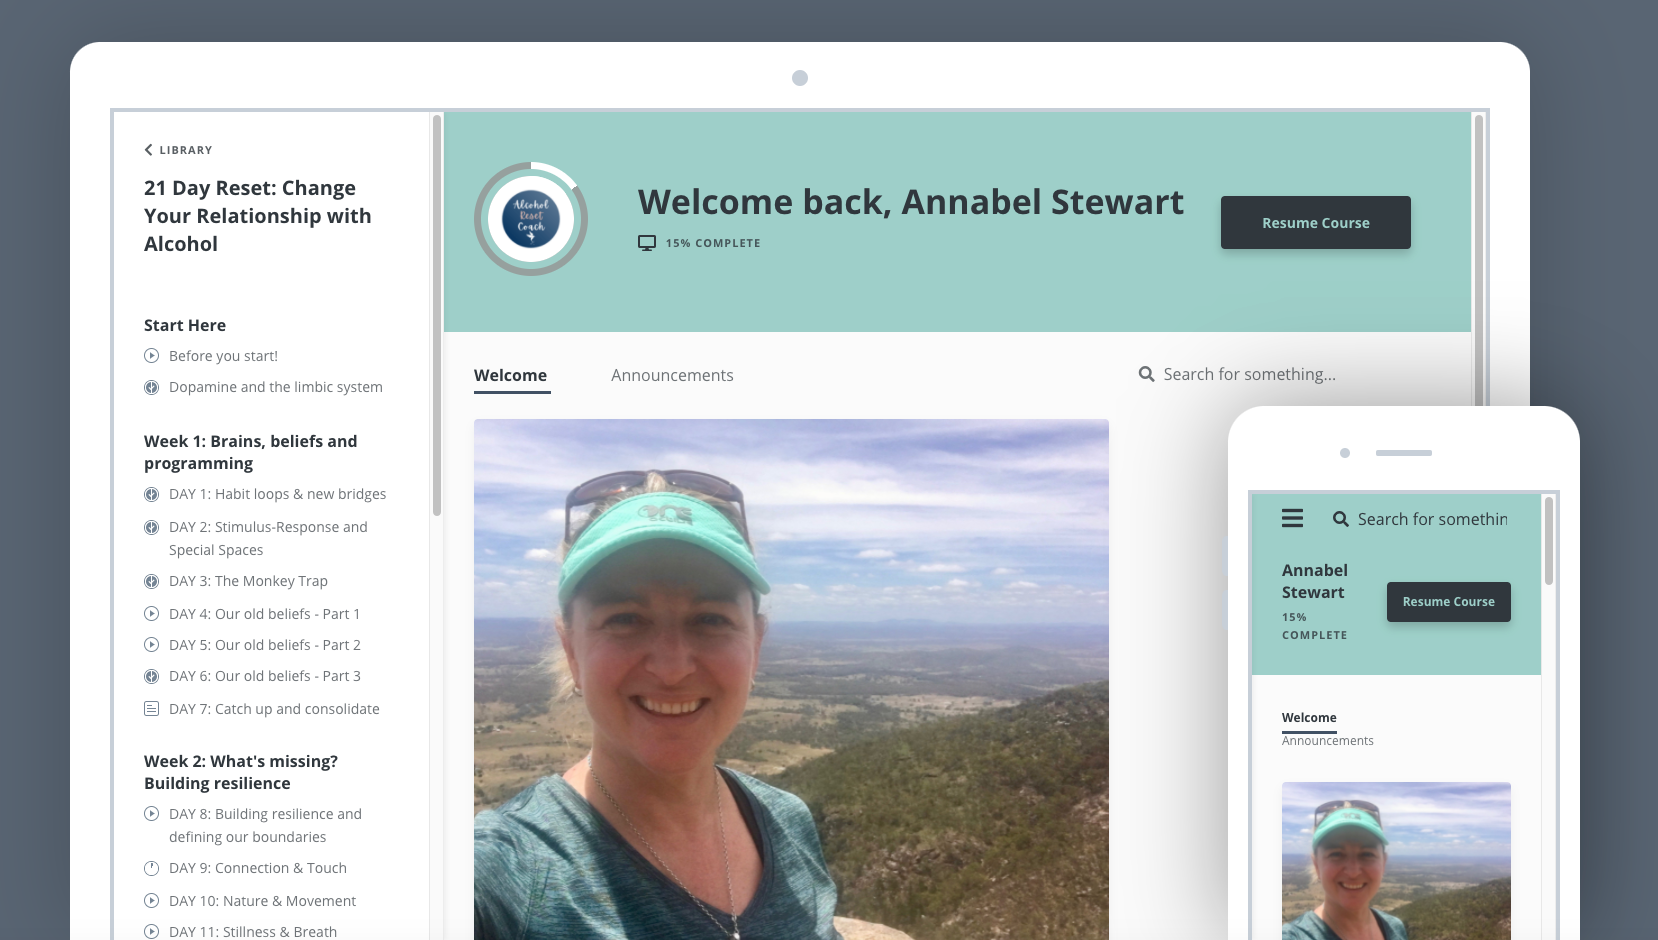The height and width of the screenshot is (940, 1658).
Task: Click the Alcohol Reset Coach logo
Action: [x=531, y=219]
